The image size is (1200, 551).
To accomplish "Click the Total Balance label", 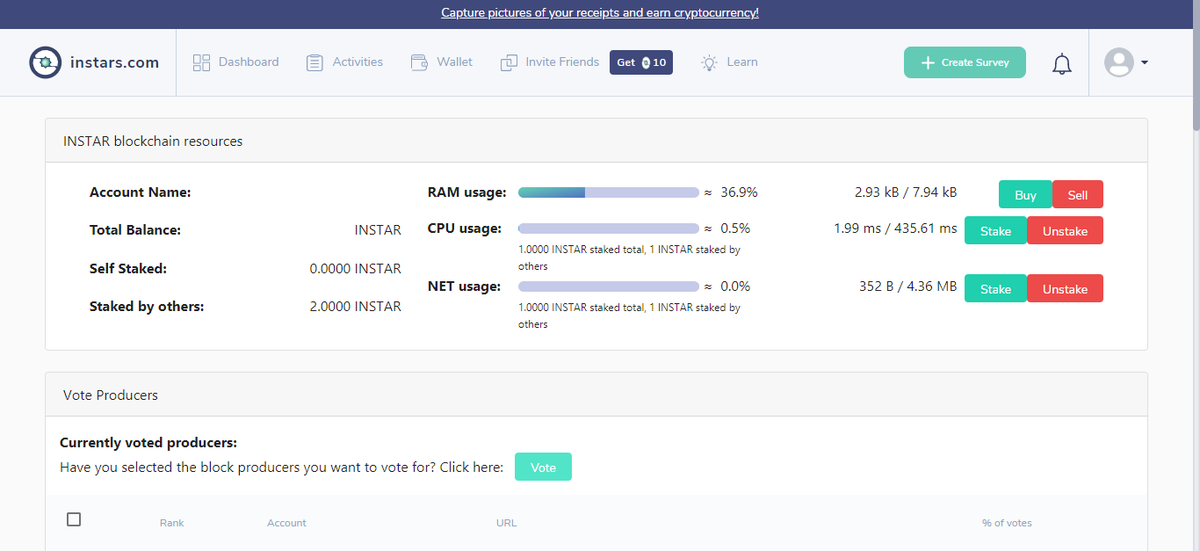I will tap(135, 230).
